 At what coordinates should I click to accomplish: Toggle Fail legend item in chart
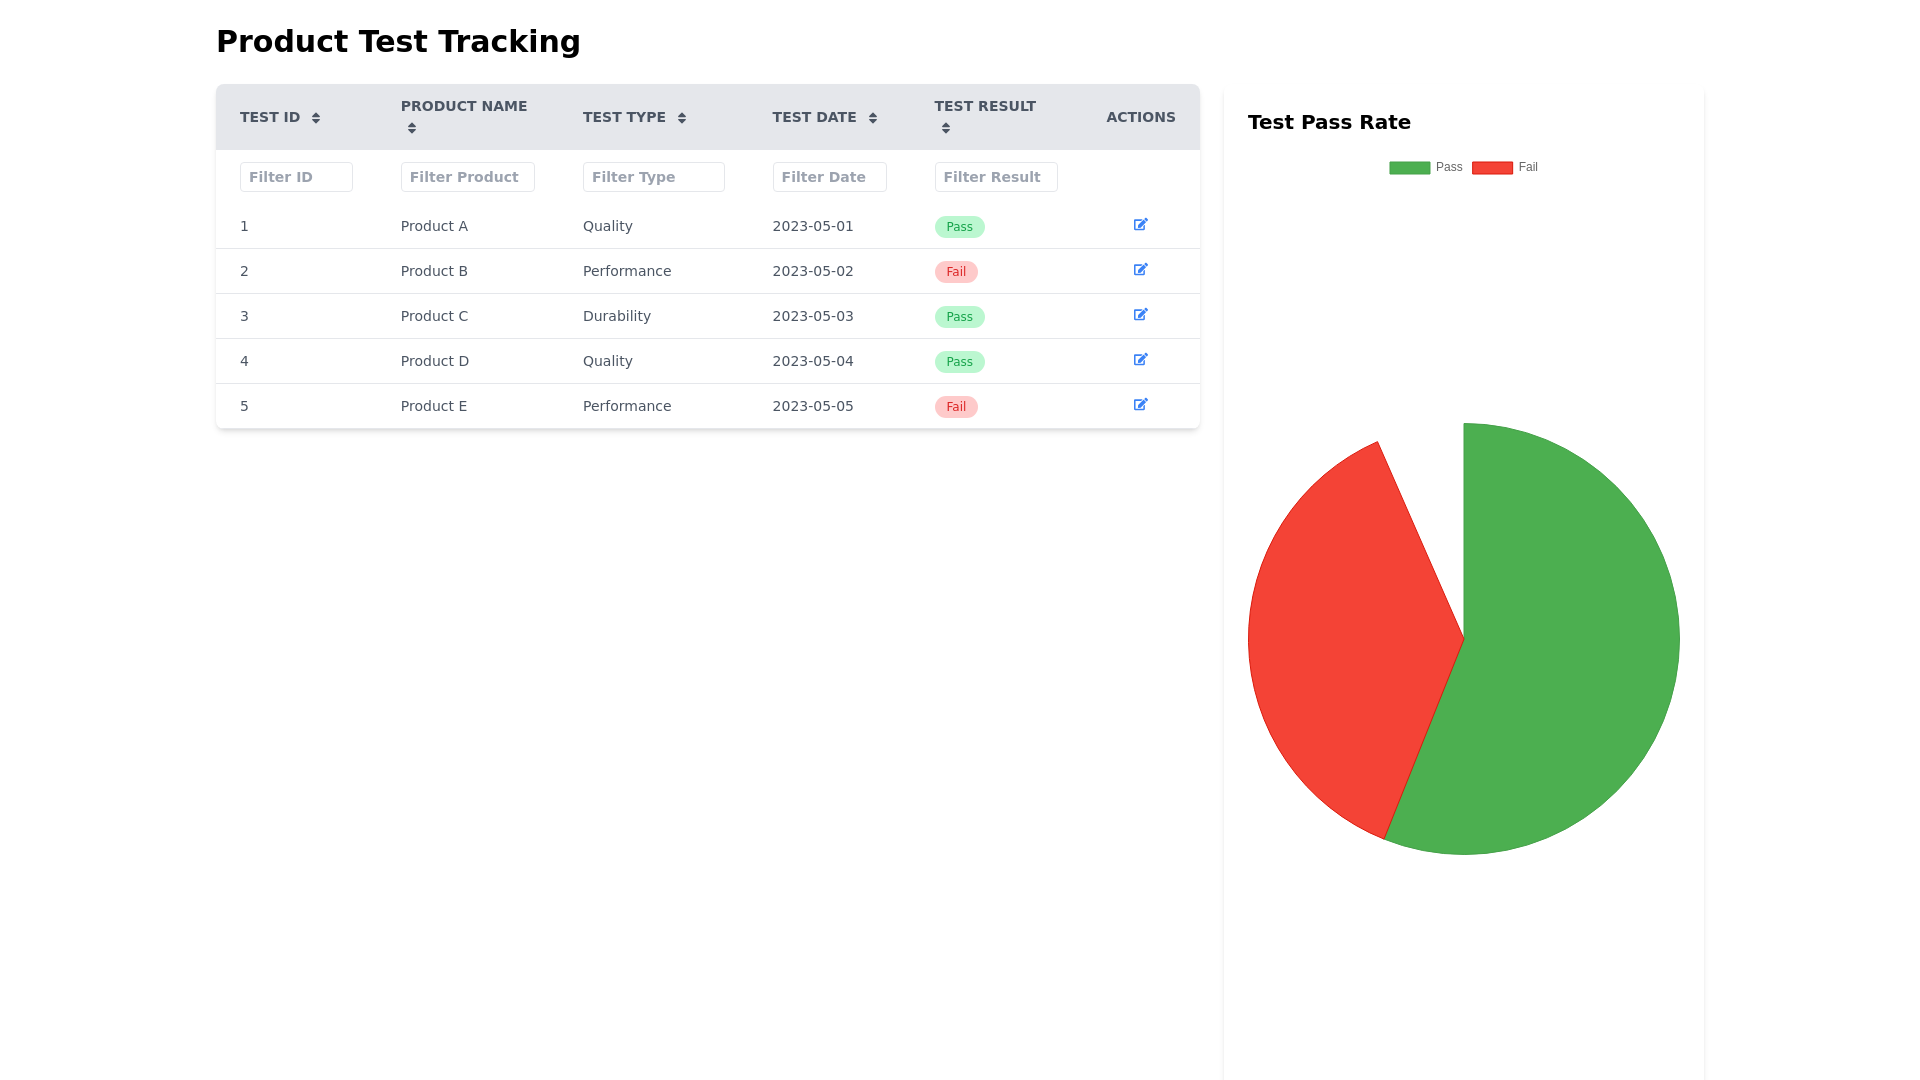[1505, 168]
